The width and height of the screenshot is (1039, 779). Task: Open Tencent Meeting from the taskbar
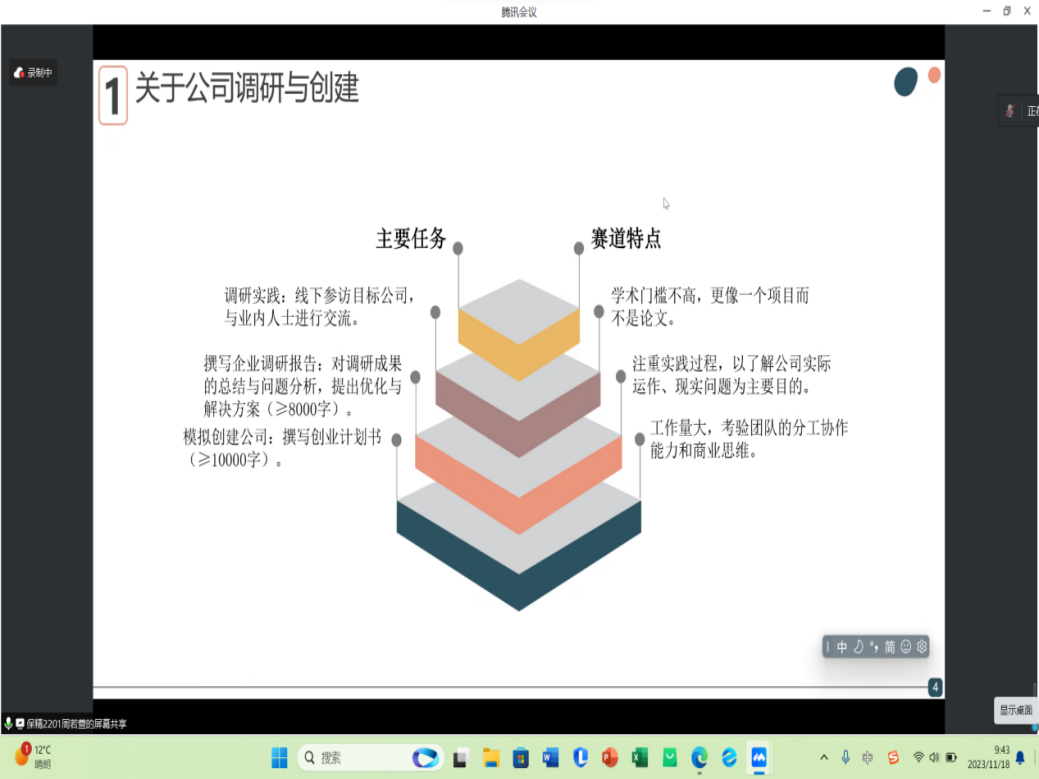tap(759, 757)
